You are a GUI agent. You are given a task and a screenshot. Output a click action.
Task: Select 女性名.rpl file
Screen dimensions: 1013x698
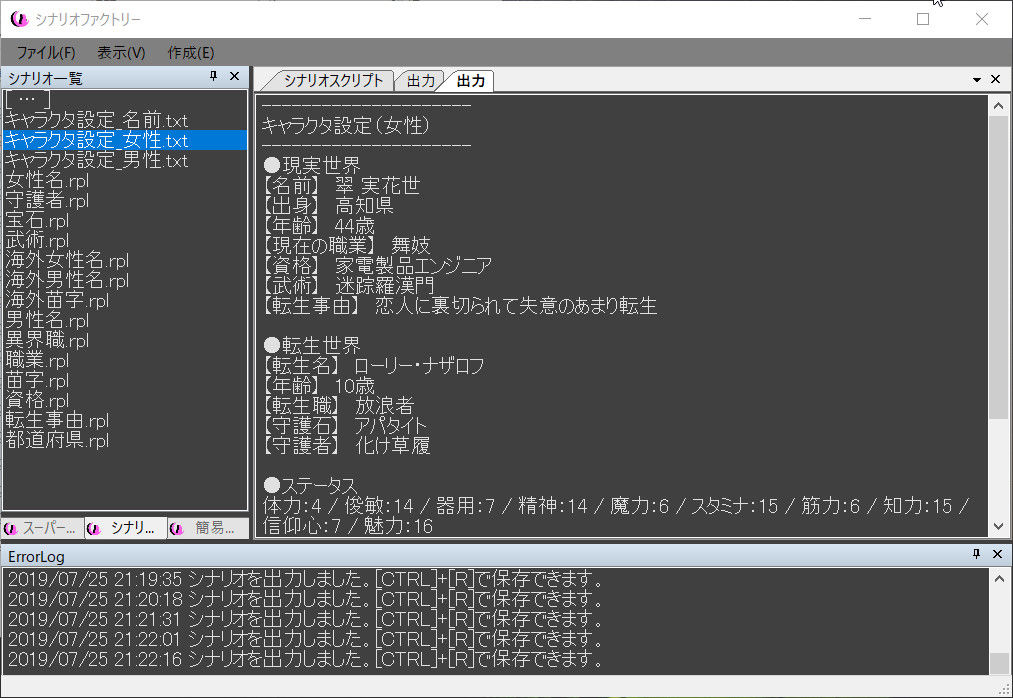(x=47, y=180)
